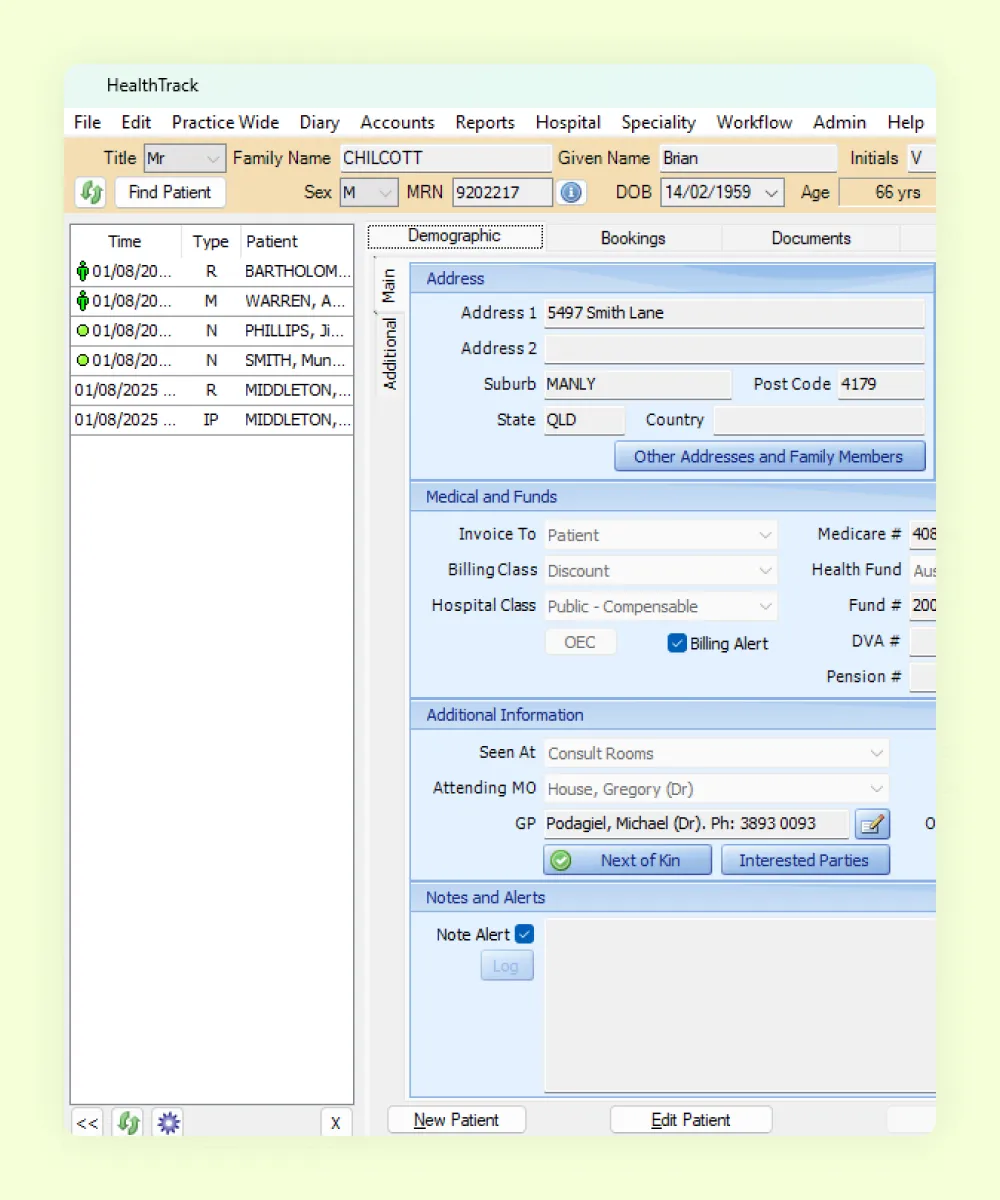Viewport: 1000px width, 1200px height.
Task: Click the Address 1 field
Action: point(734,313)
